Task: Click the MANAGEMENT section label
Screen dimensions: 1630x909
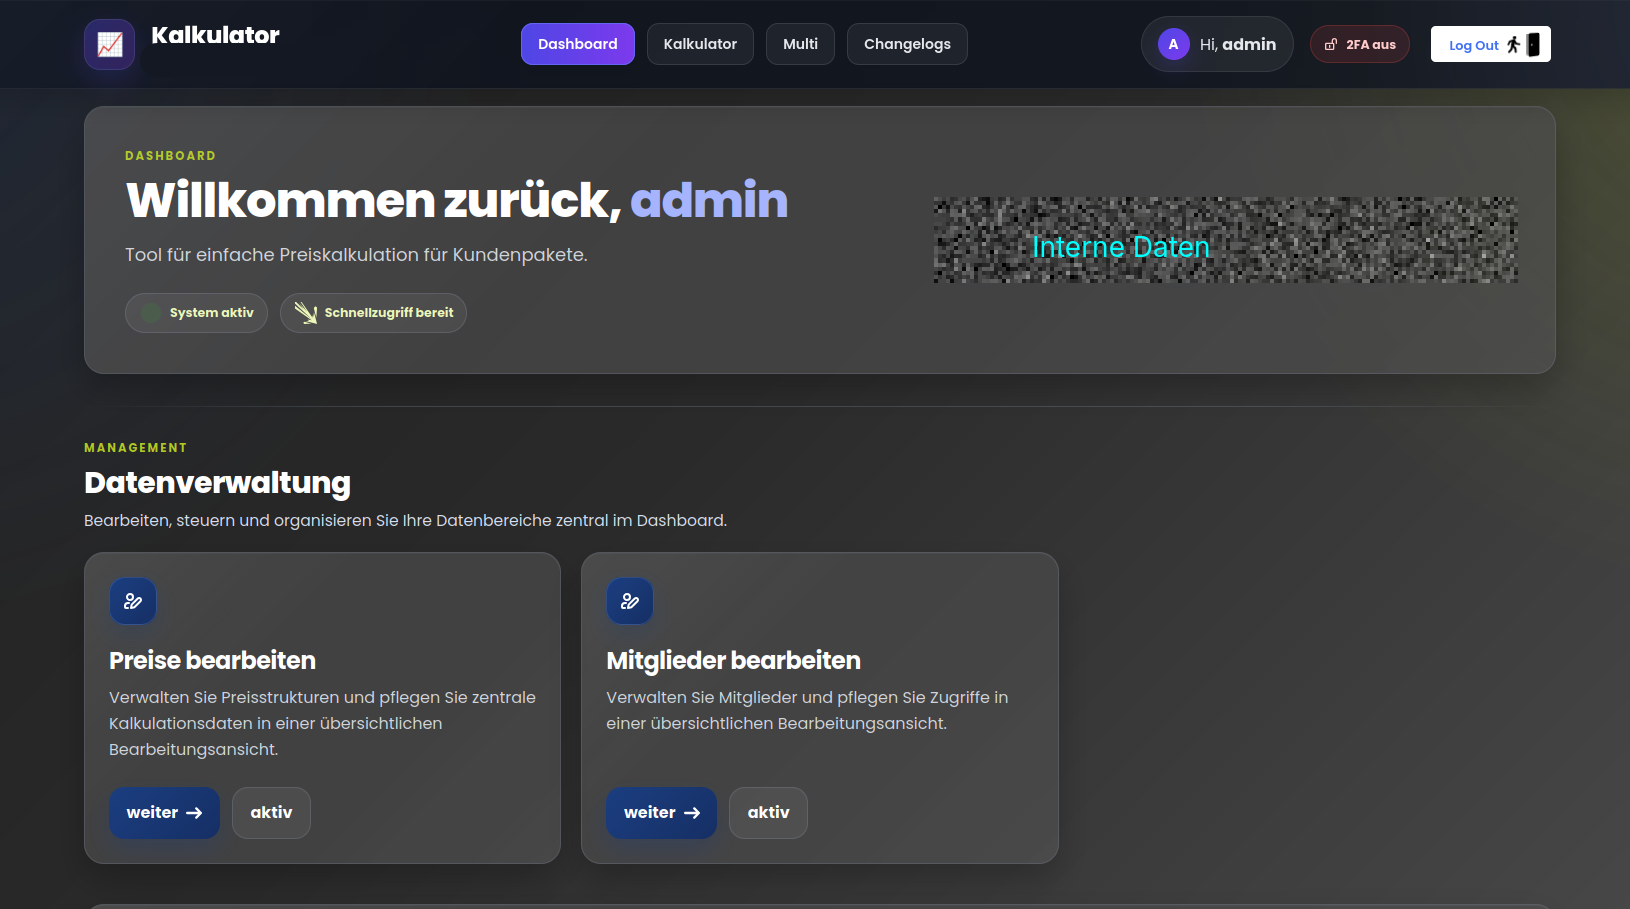Action: [135, 448]
